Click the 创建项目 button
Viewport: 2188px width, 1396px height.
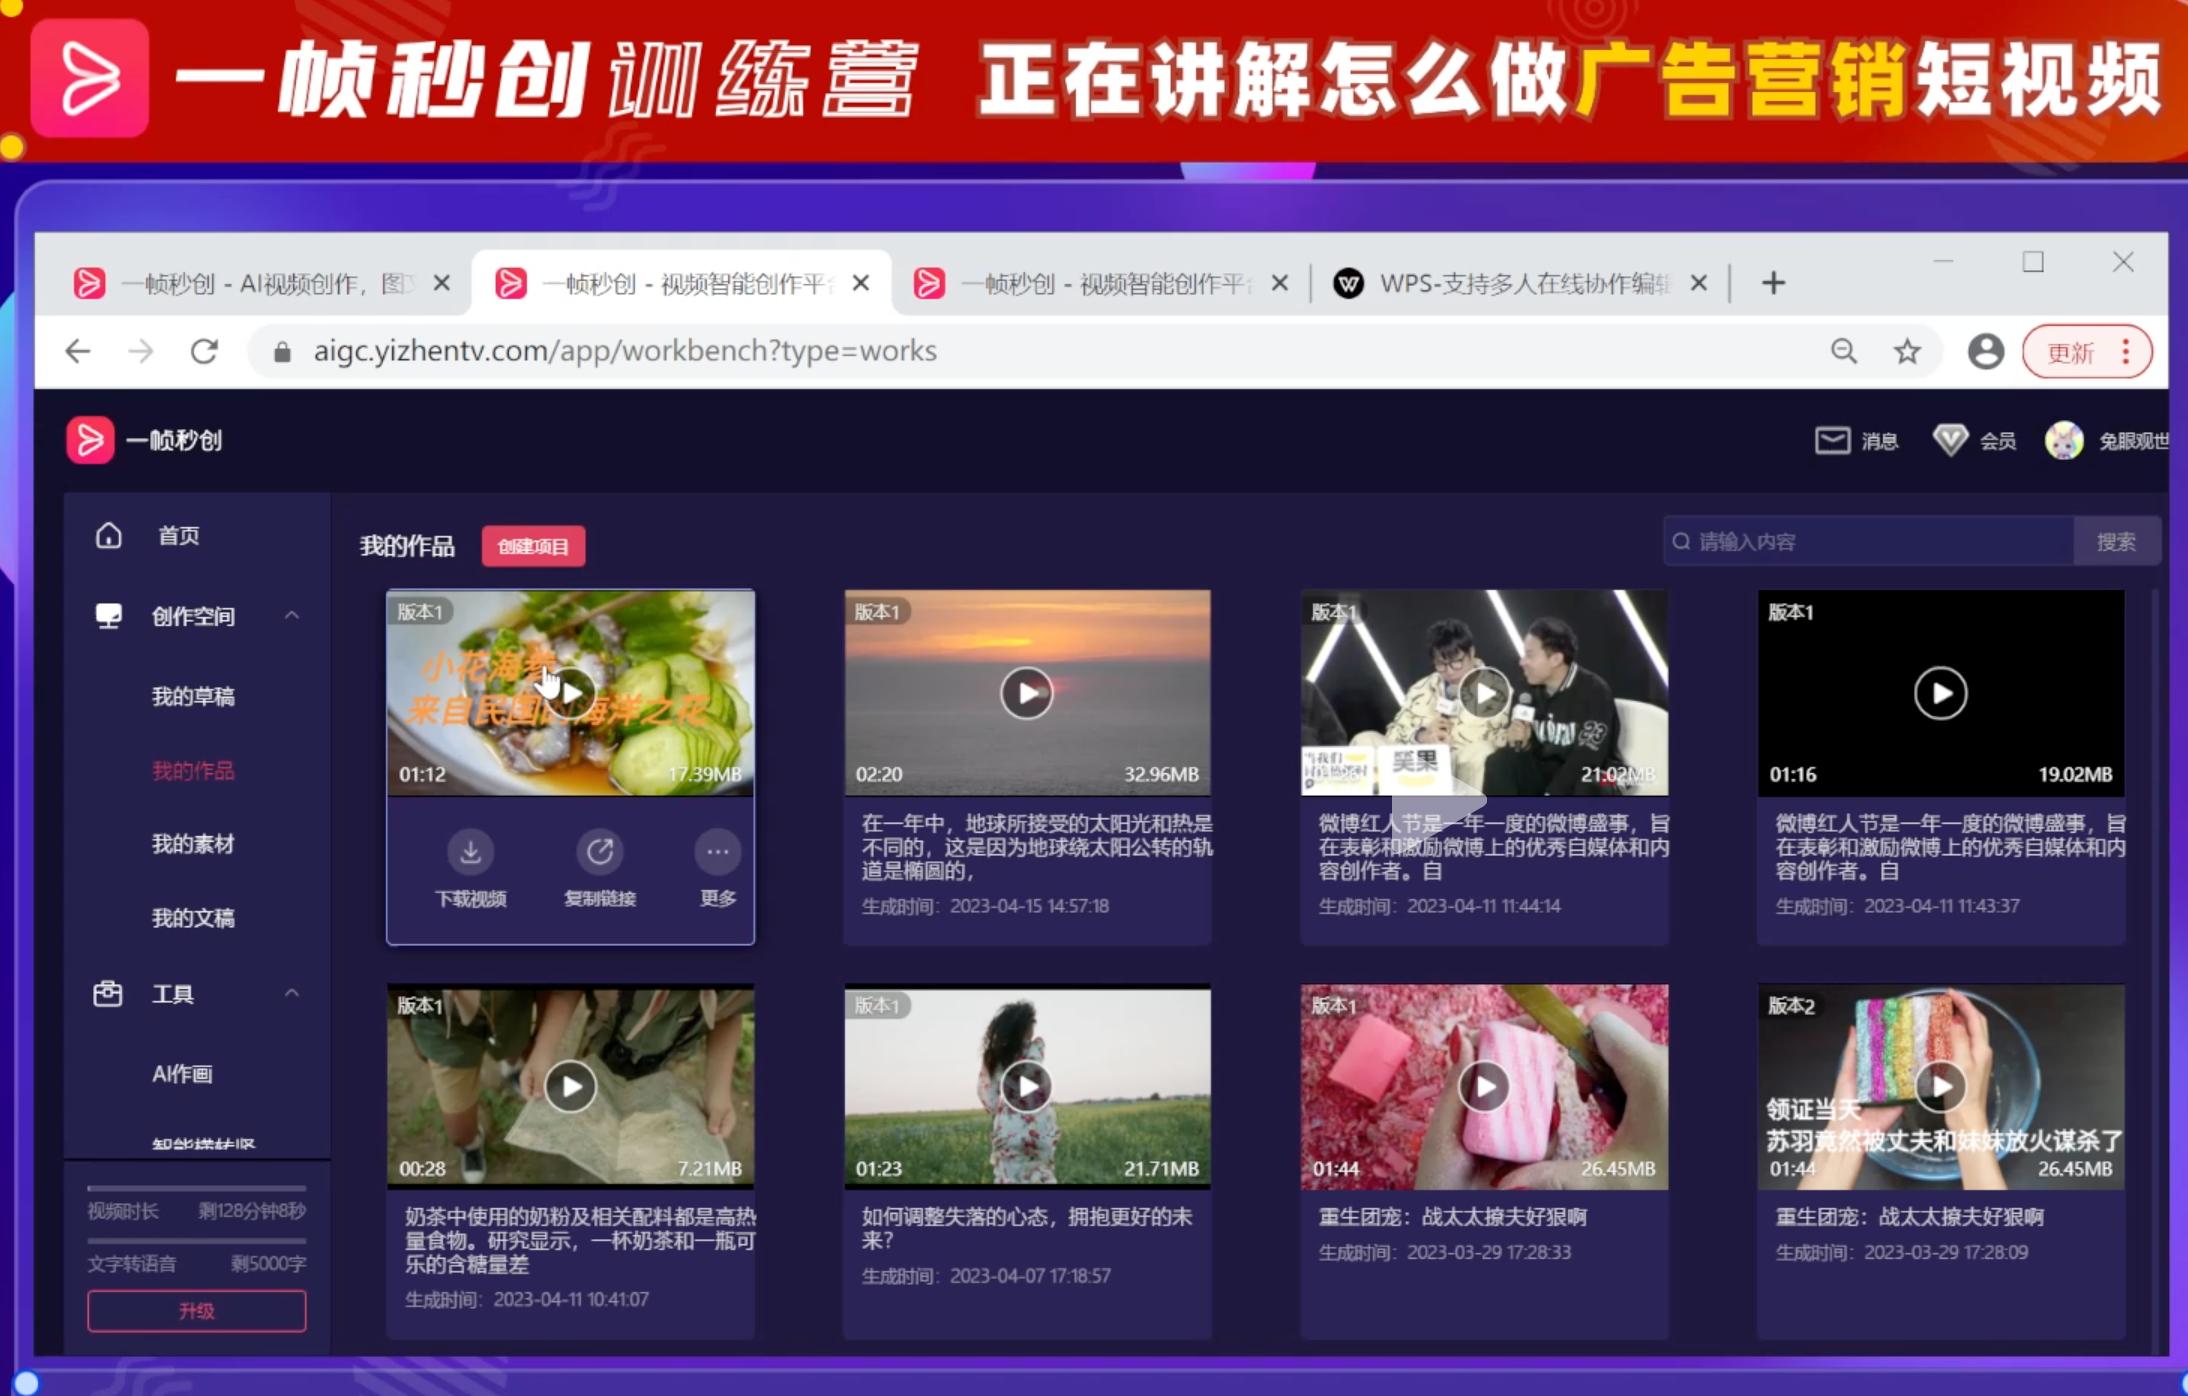pos(533,546)
